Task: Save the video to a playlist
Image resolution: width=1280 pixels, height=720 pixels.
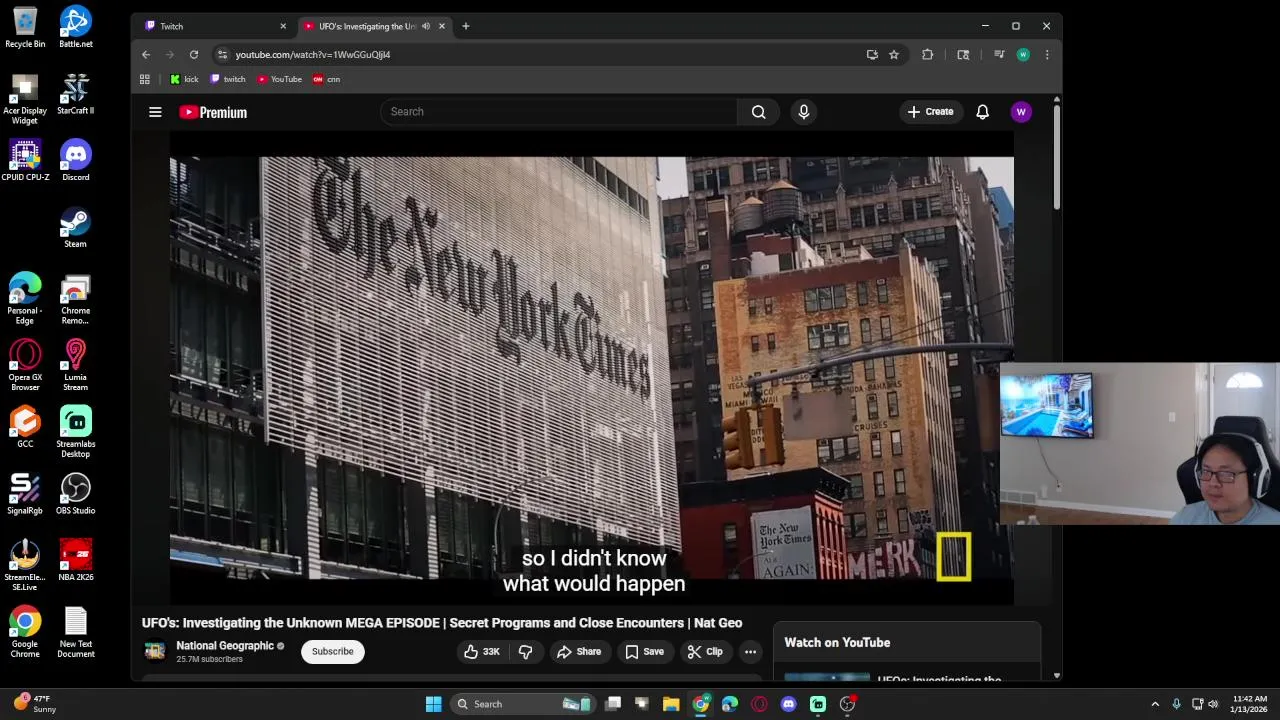Action: pyautogui.click(x=644, y=652)
